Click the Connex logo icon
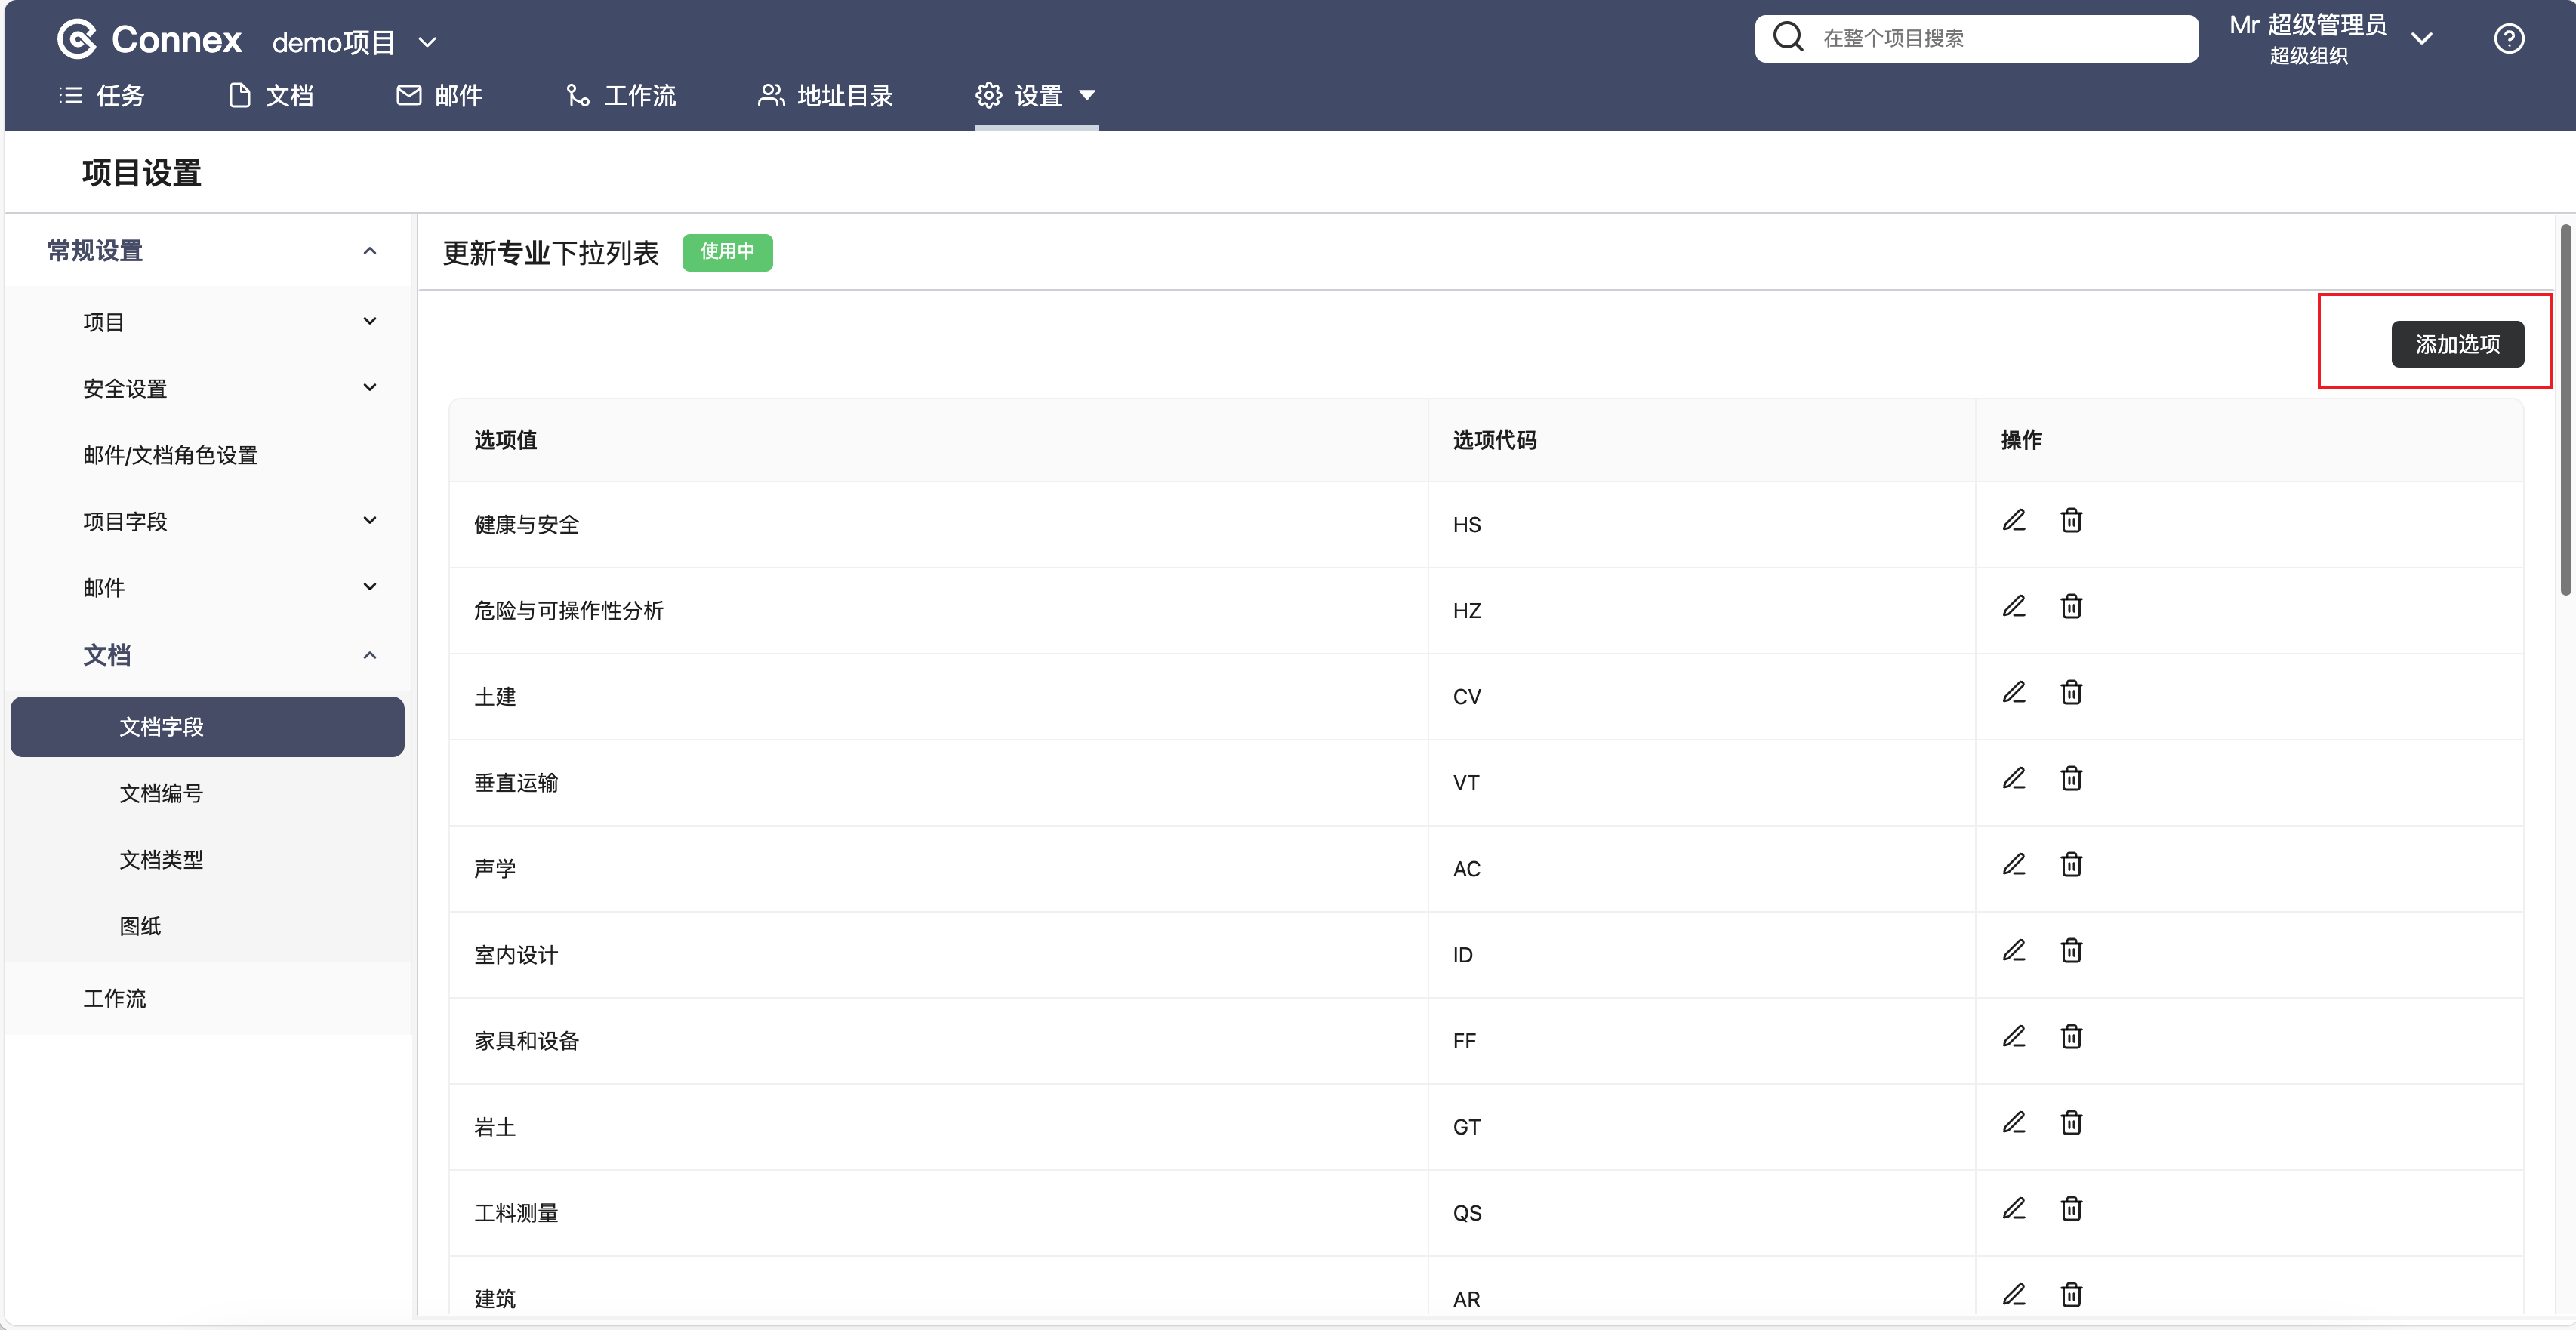Screen dimensions: 2576x1330 pos(77,40)
